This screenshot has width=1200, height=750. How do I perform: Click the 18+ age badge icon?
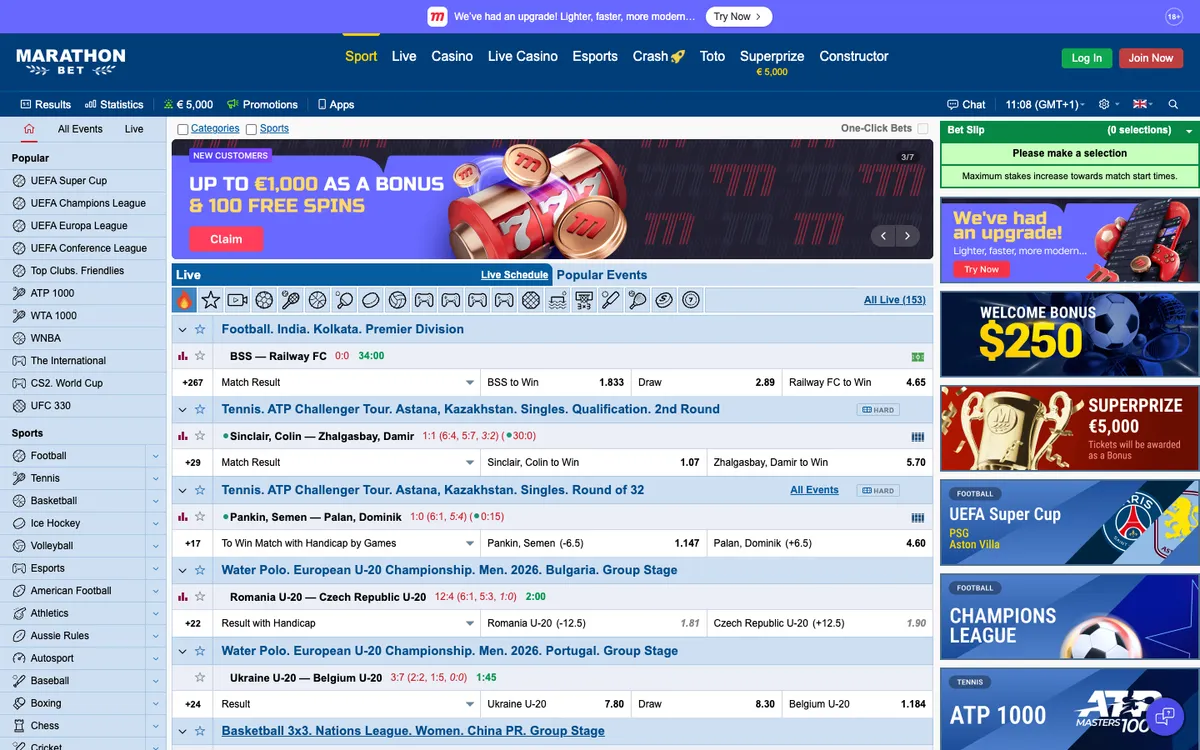coord(1174,17)
